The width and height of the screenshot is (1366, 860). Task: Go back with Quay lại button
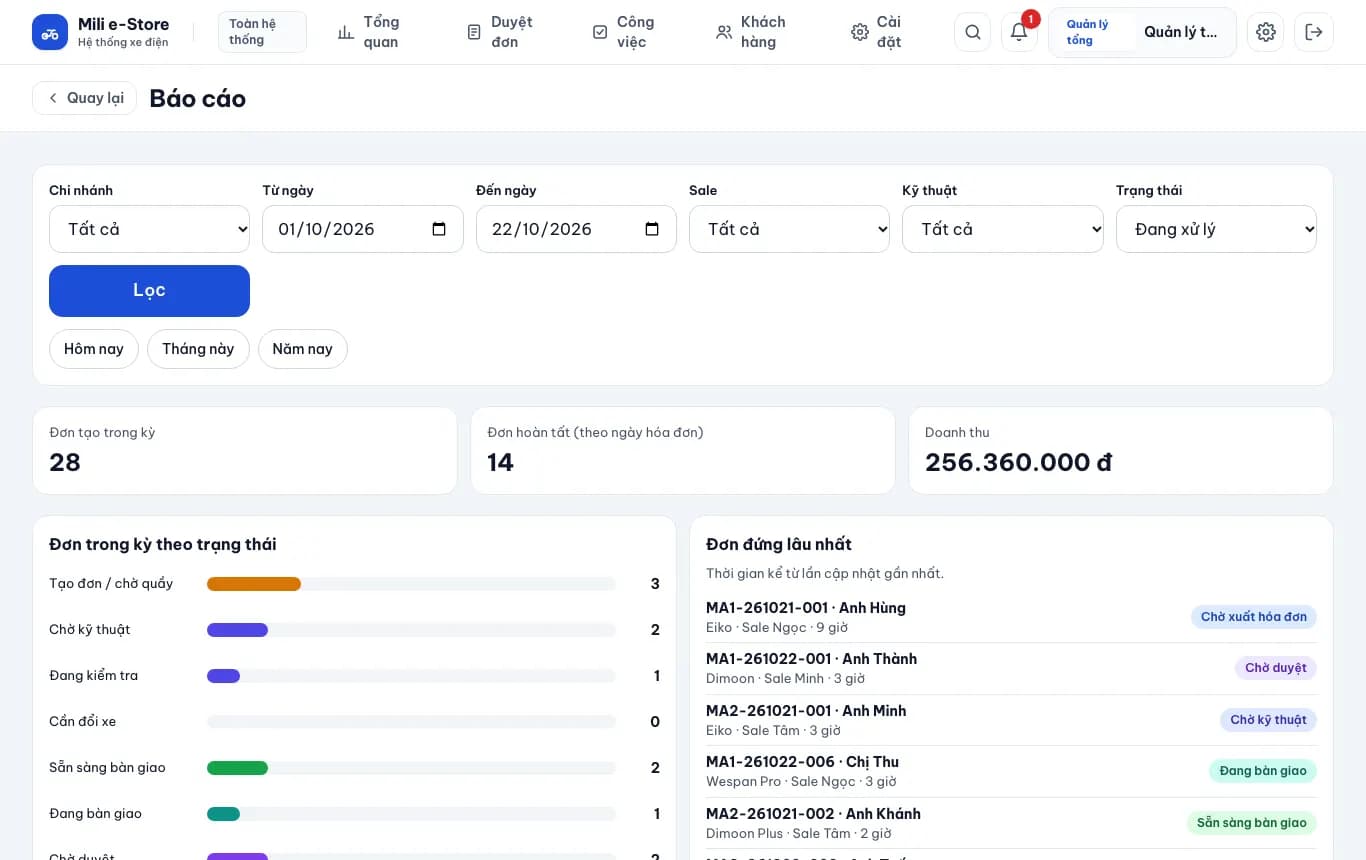tap(85, 98)
